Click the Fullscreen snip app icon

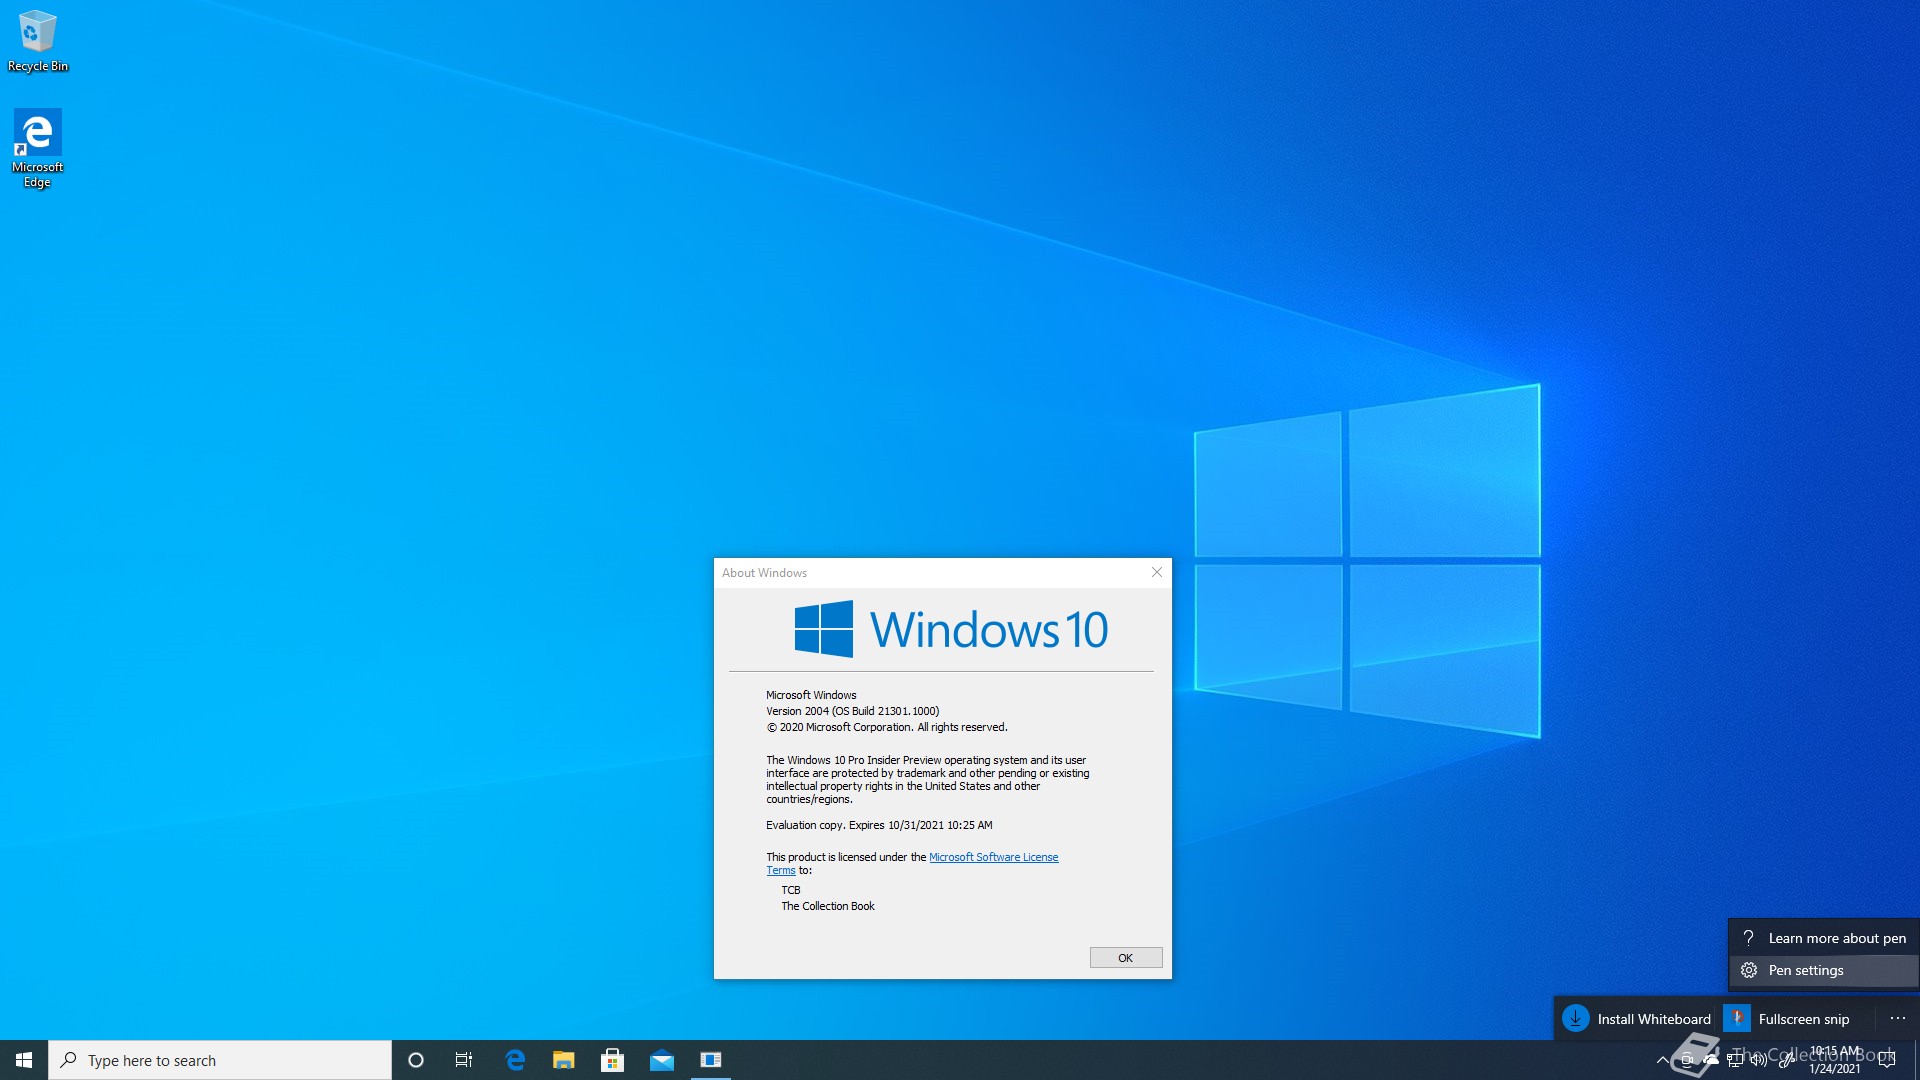pyautogui.click(x=1737, y=1018)
